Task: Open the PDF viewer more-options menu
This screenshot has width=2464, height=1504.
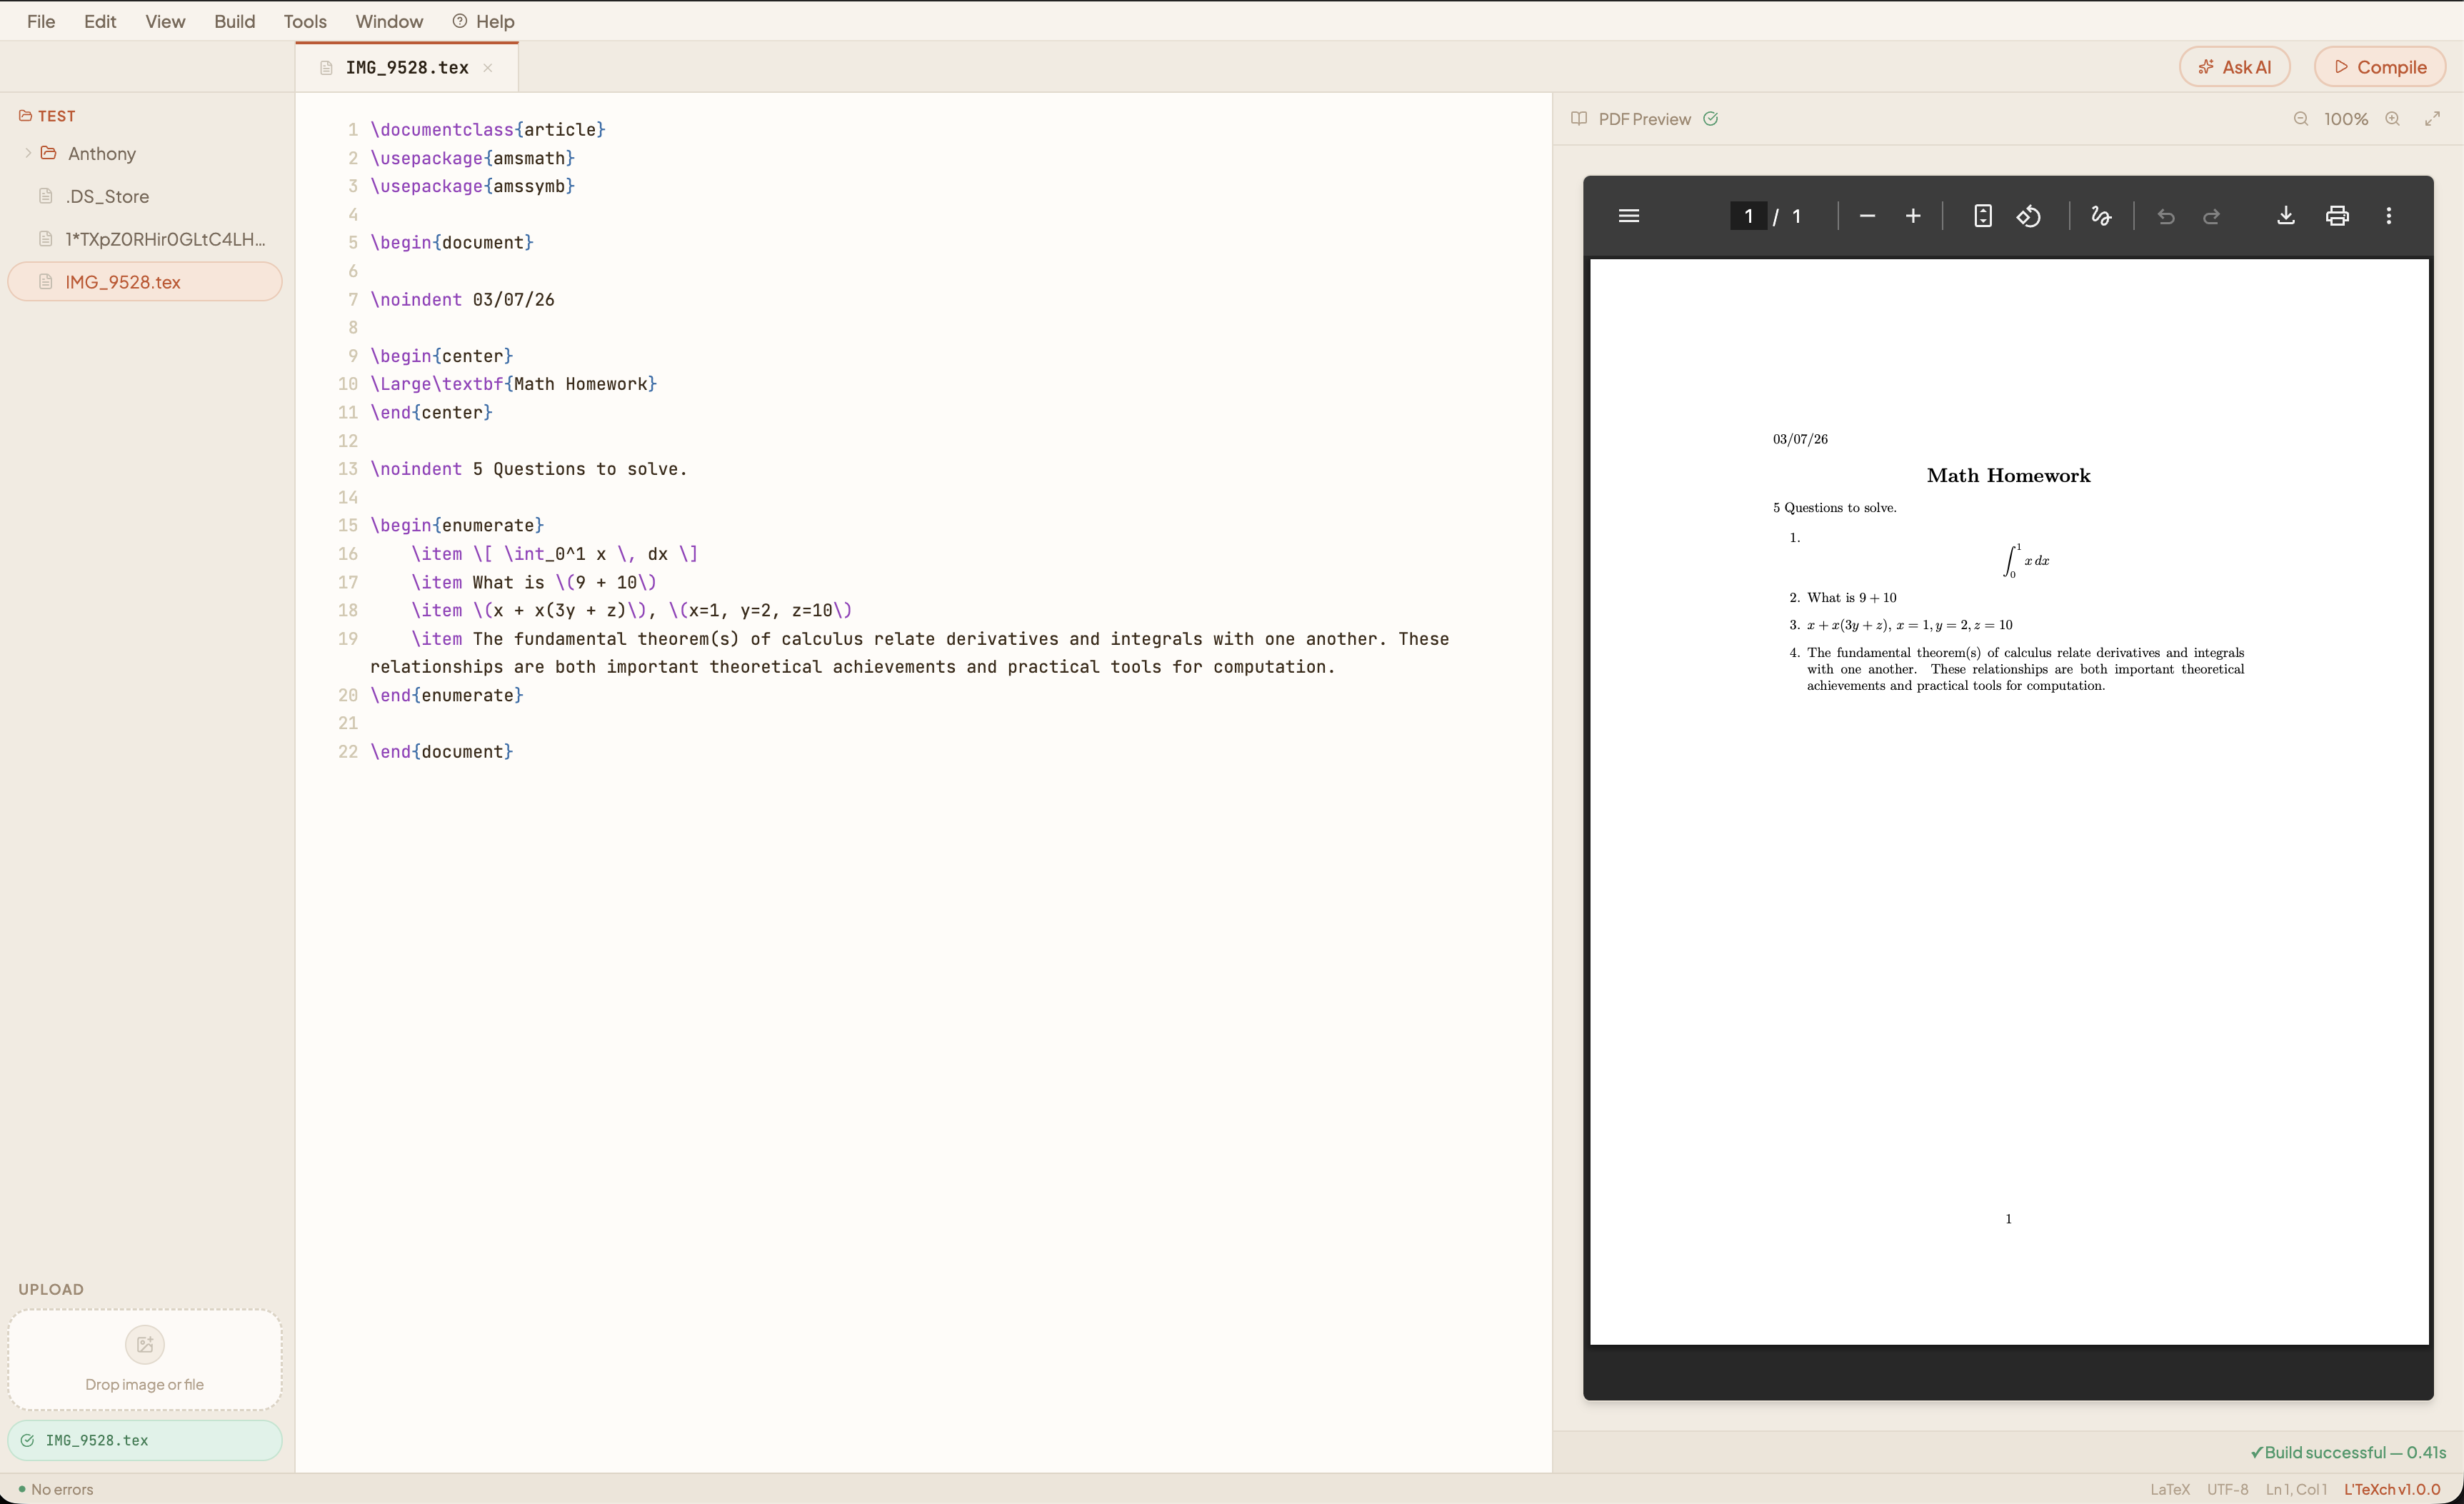Action: point(2388,216)
